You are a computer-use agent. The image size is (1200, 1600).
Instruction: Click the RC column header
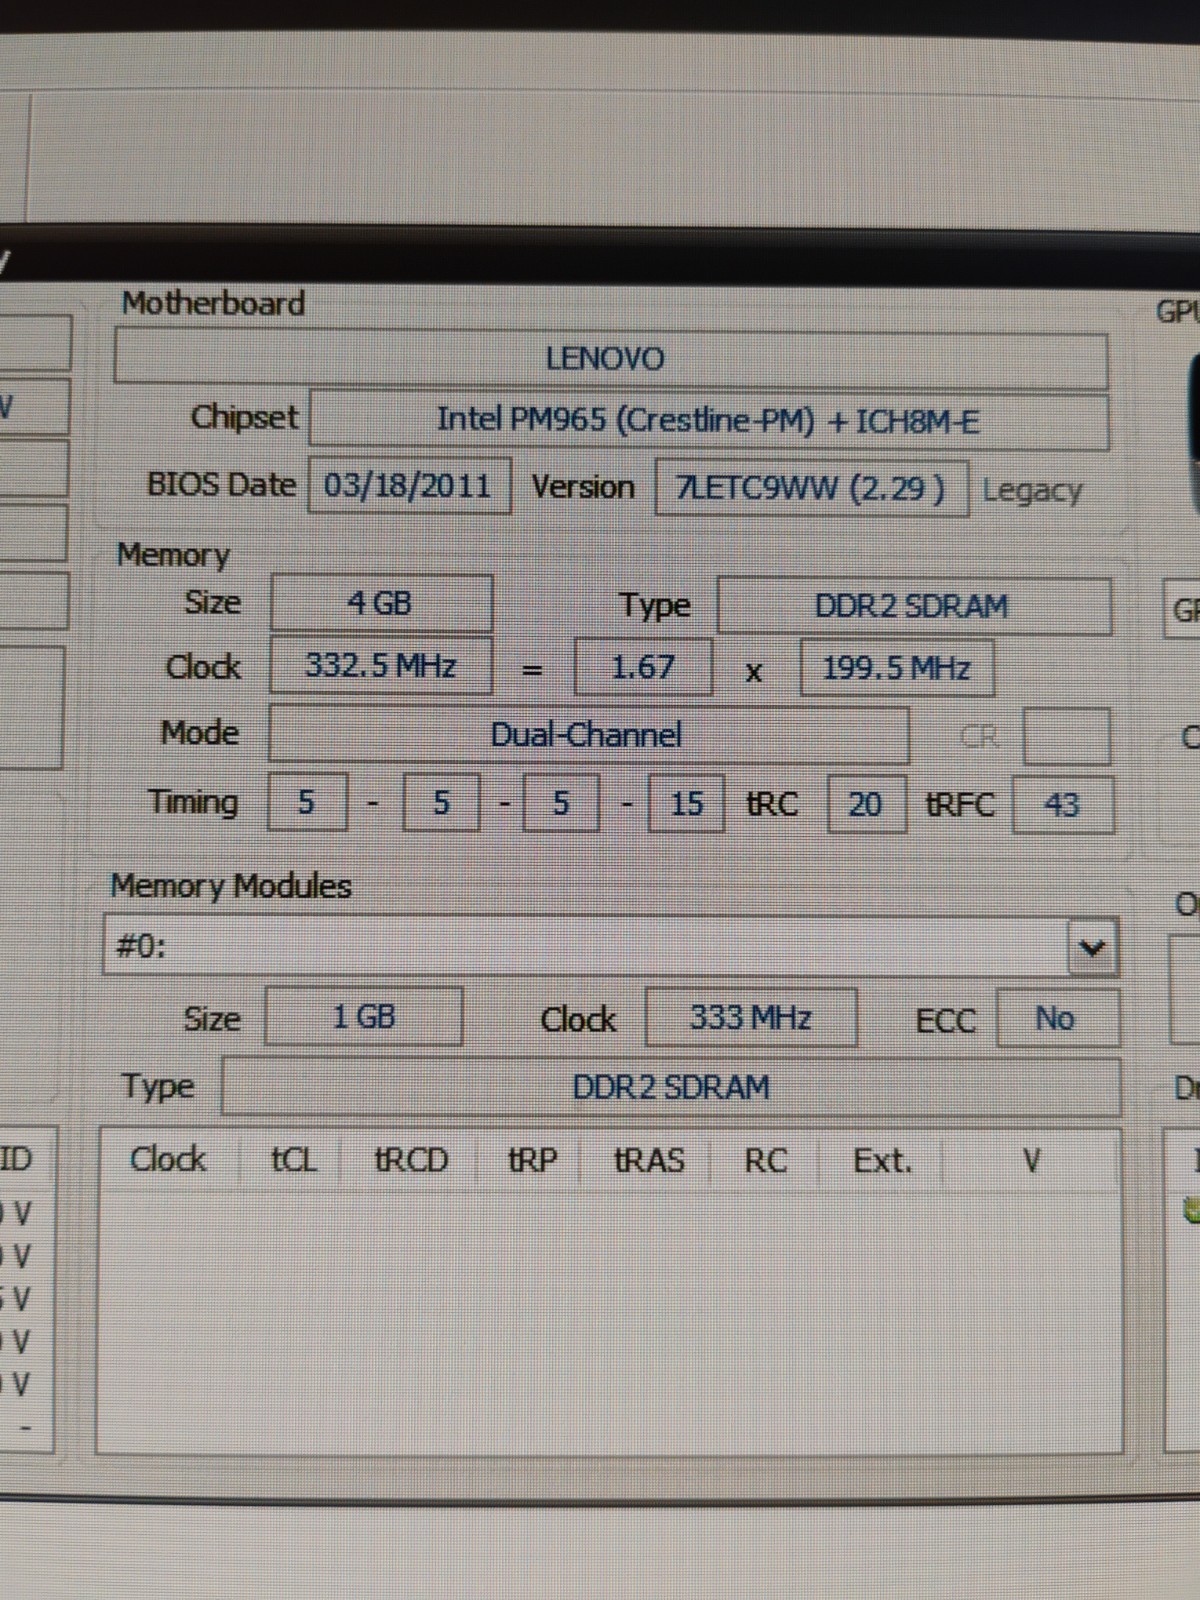766,1161
